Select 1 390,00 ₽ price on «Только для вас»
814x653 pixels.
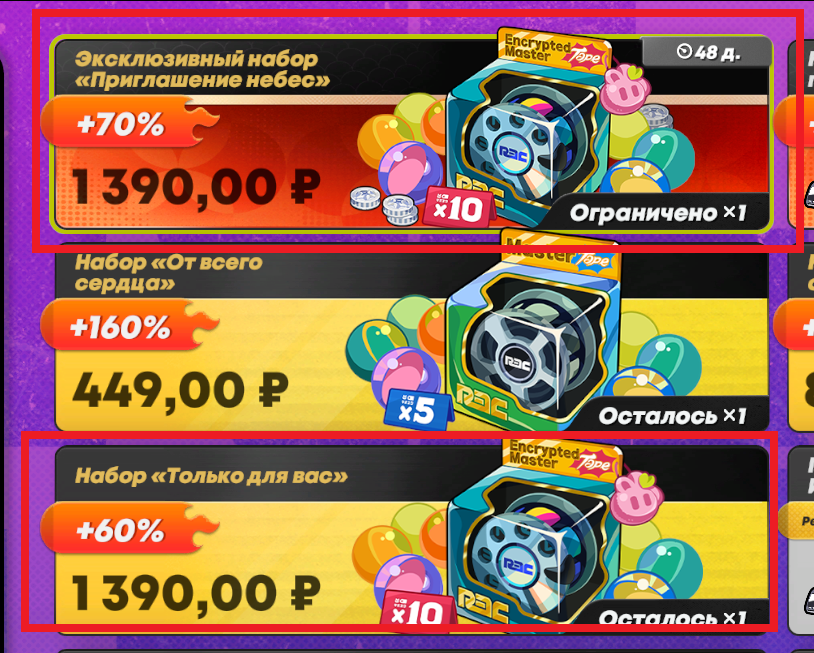tap(196, 593)
